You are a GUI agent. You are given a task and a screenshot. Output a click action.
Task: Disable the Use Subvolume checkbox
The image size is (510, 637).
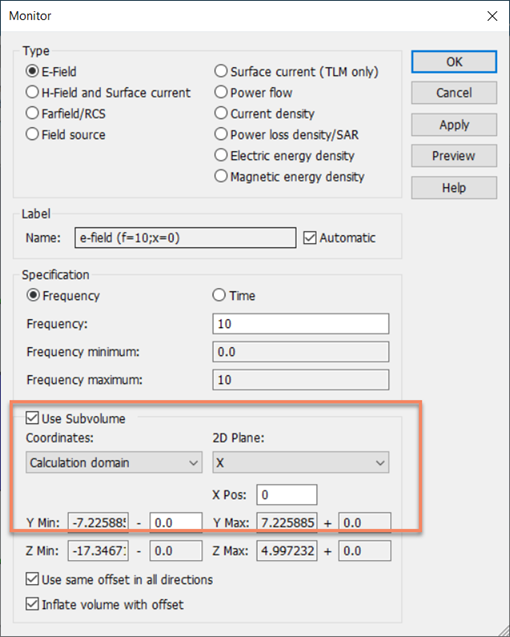[x=32, y=418]
